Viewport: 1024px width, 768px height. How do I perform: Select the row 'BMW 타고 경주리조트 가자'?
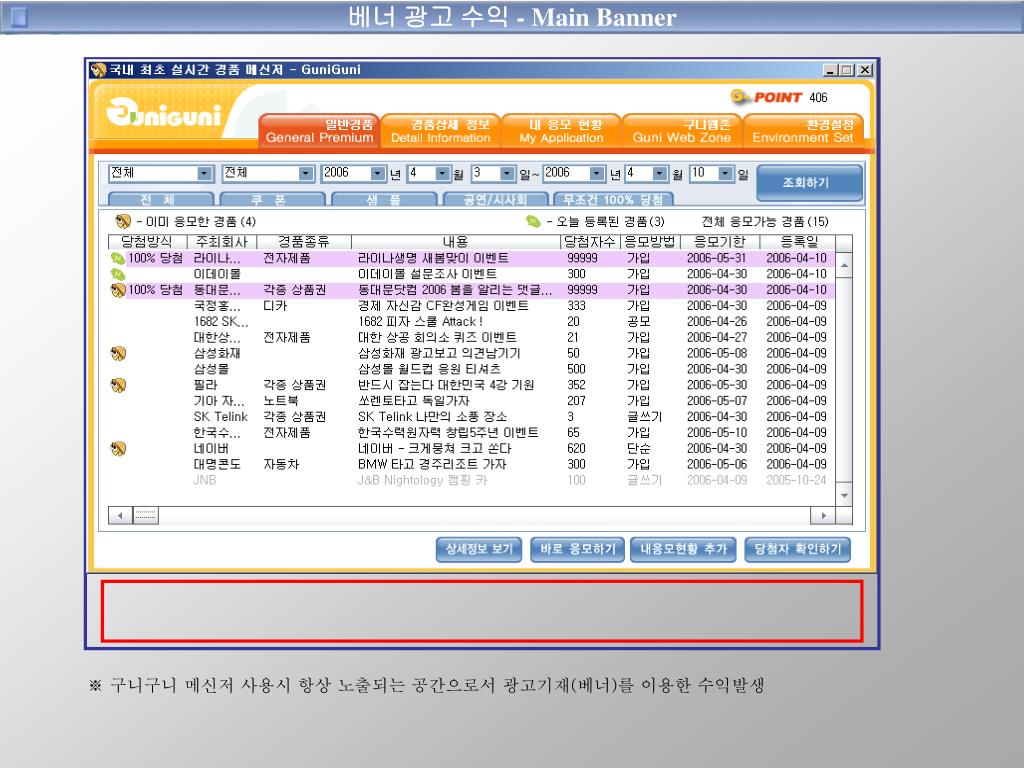[472, 464]
